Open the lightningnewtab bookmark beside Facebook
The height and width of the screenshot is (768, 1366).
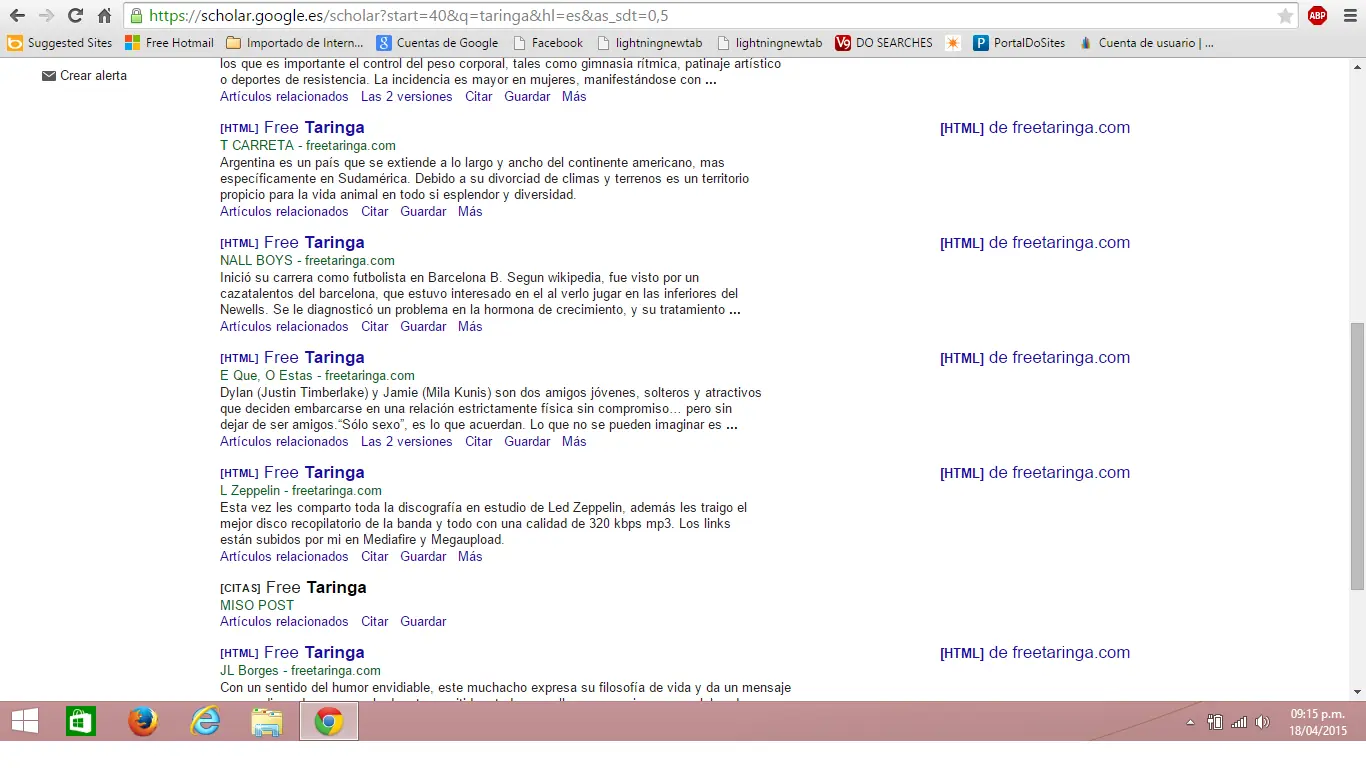[649, 43]
